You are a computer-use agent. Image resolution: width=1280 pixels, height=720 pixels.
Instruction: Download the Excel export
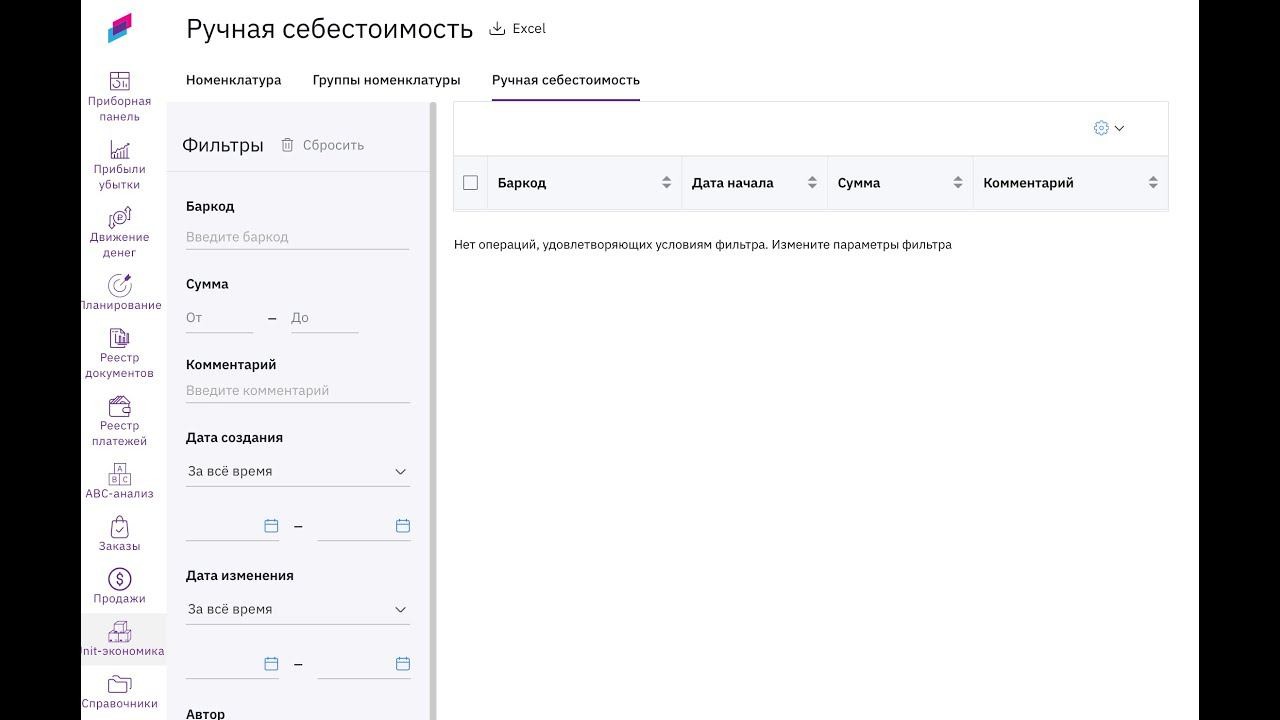(x=518, y=29)
